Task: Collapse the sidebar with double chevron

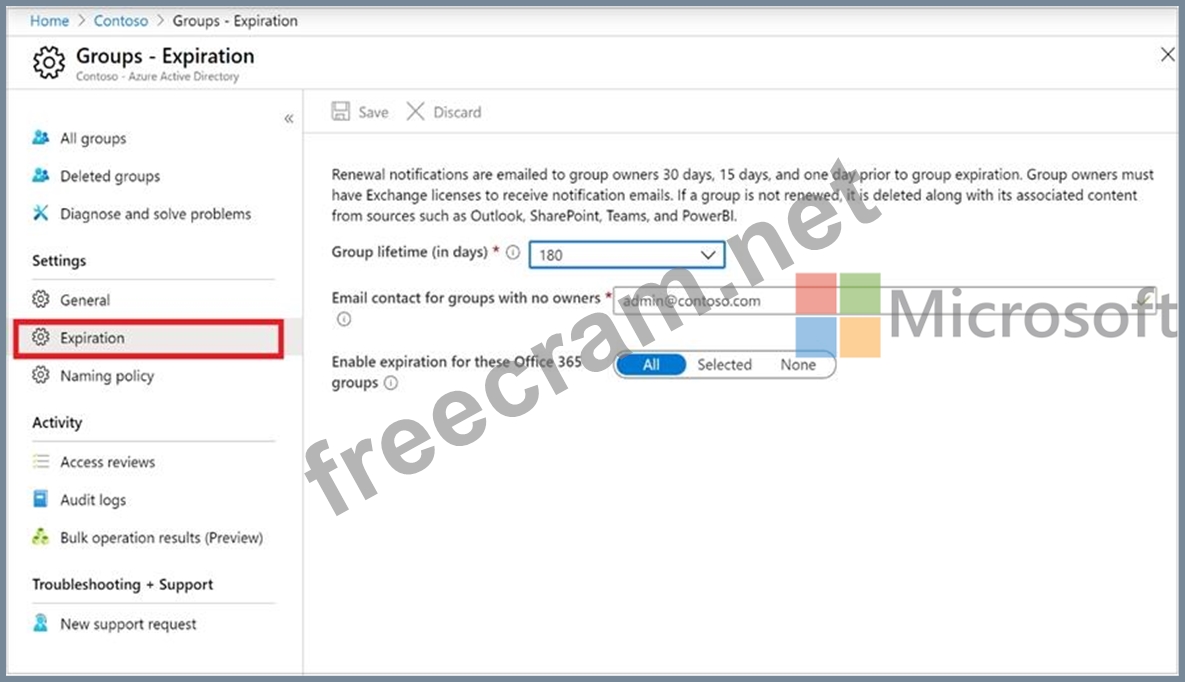Action: (289, 118)
